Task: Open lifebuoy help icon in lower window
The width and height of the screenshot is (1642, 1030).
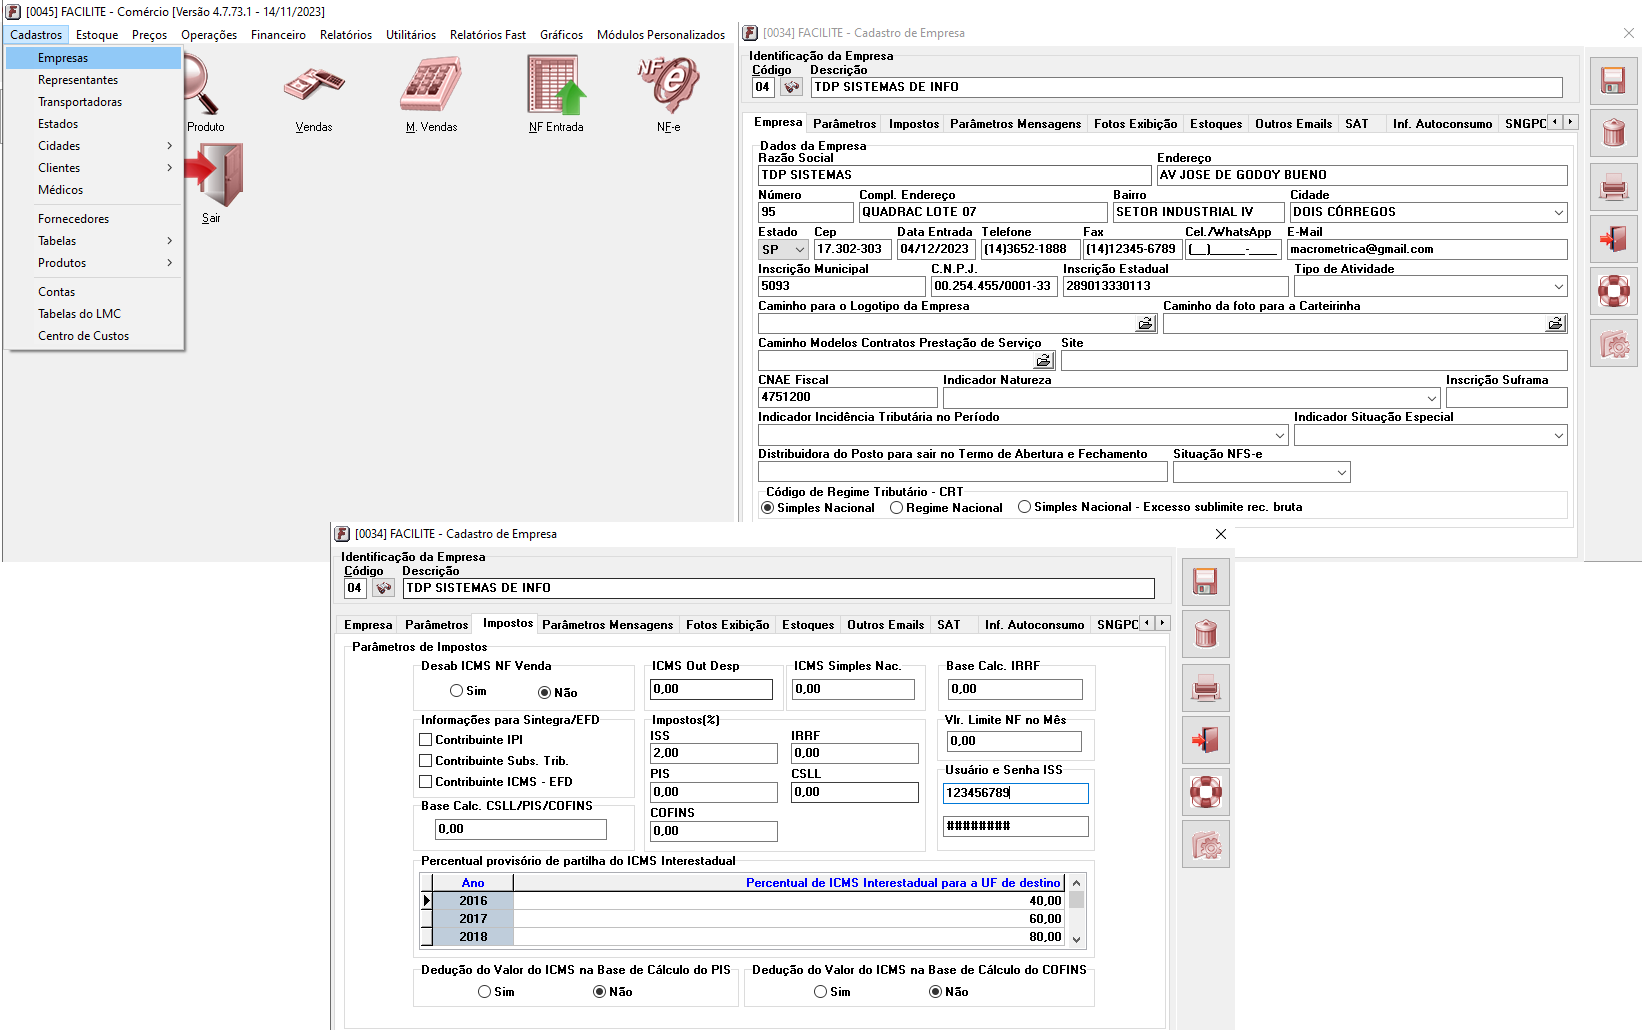Action: coord(1205,792)
